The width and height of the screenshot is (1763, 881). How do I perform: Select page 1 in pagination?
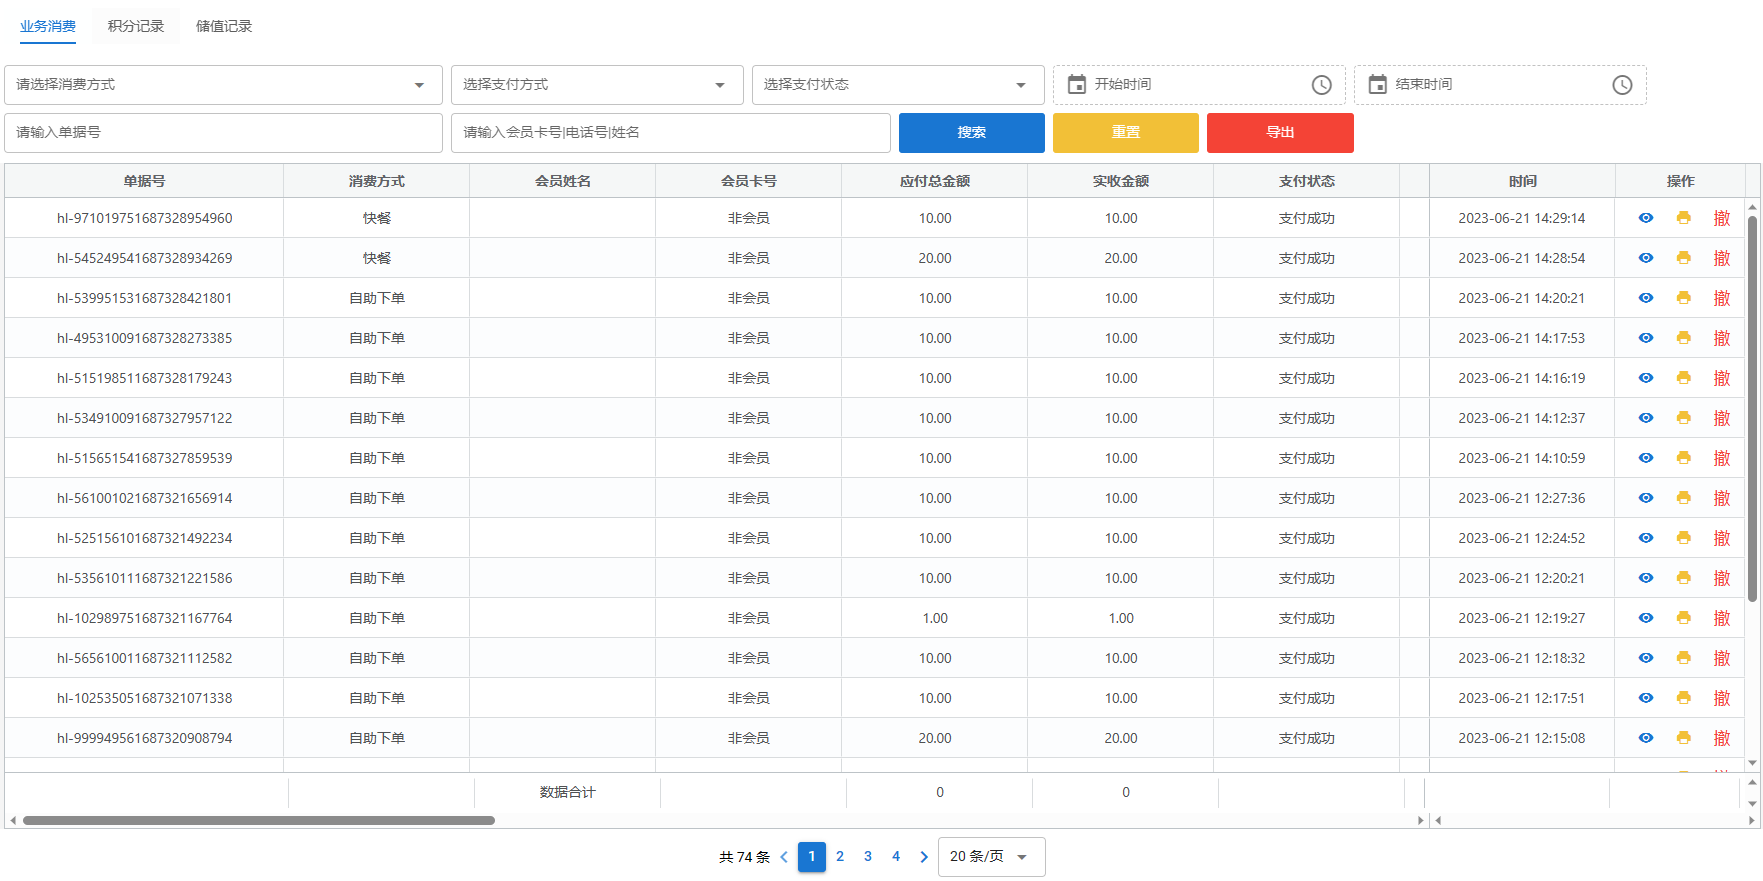pos(812,857)
